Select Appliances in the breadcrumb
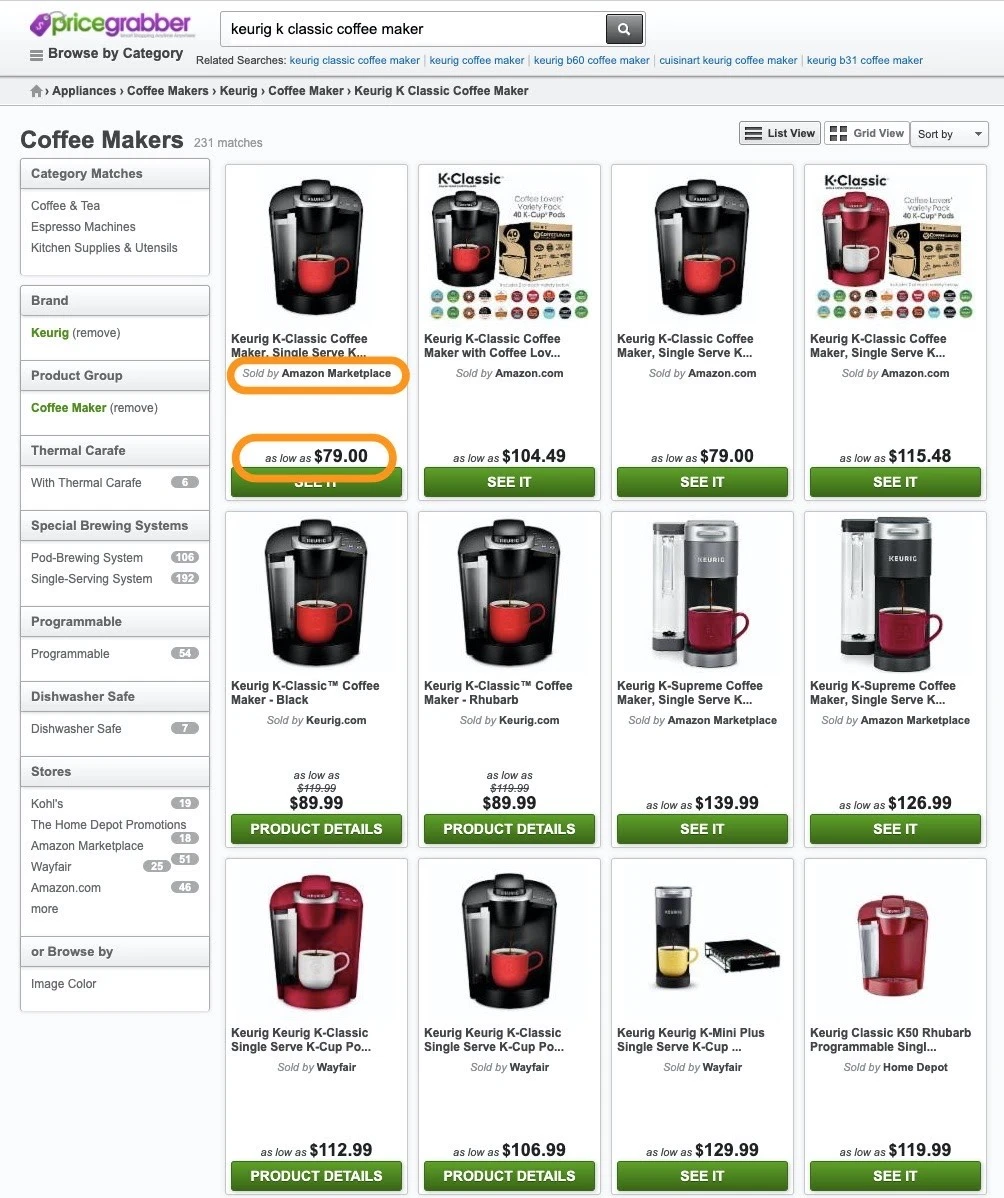 point(84,91)
